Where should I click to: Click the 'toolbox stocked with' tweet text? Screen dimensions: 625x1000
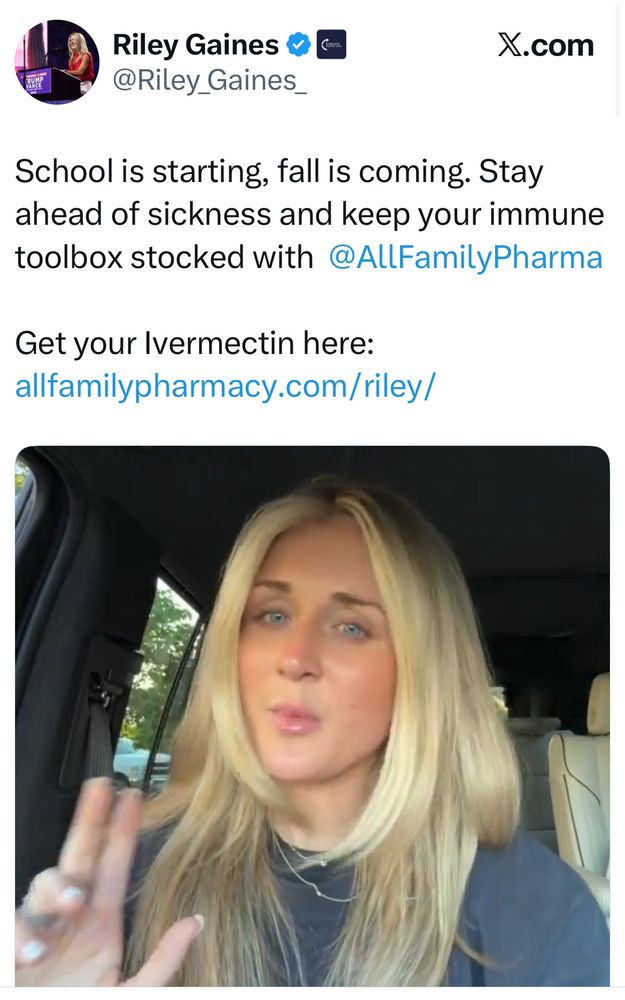[x=164, y=258]
